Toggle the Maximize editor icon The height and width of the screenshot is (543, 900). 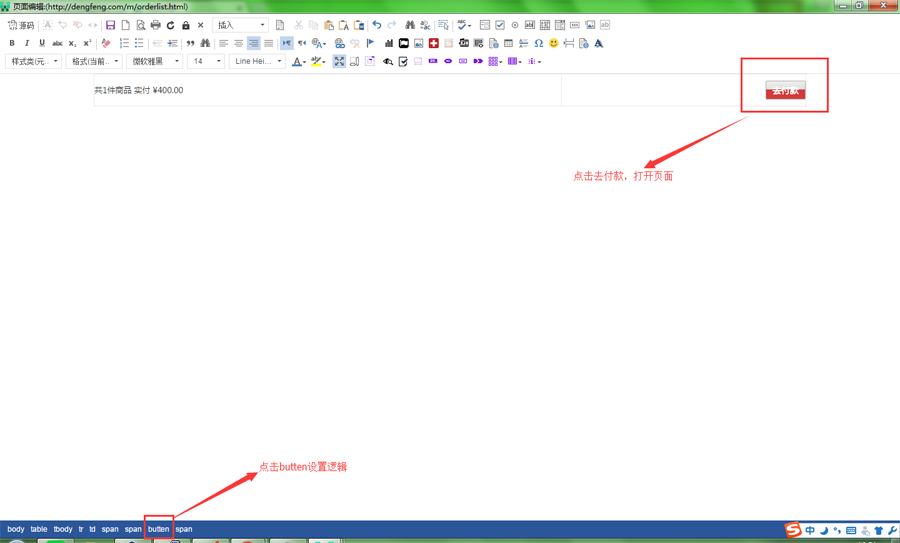coord(339,61)
